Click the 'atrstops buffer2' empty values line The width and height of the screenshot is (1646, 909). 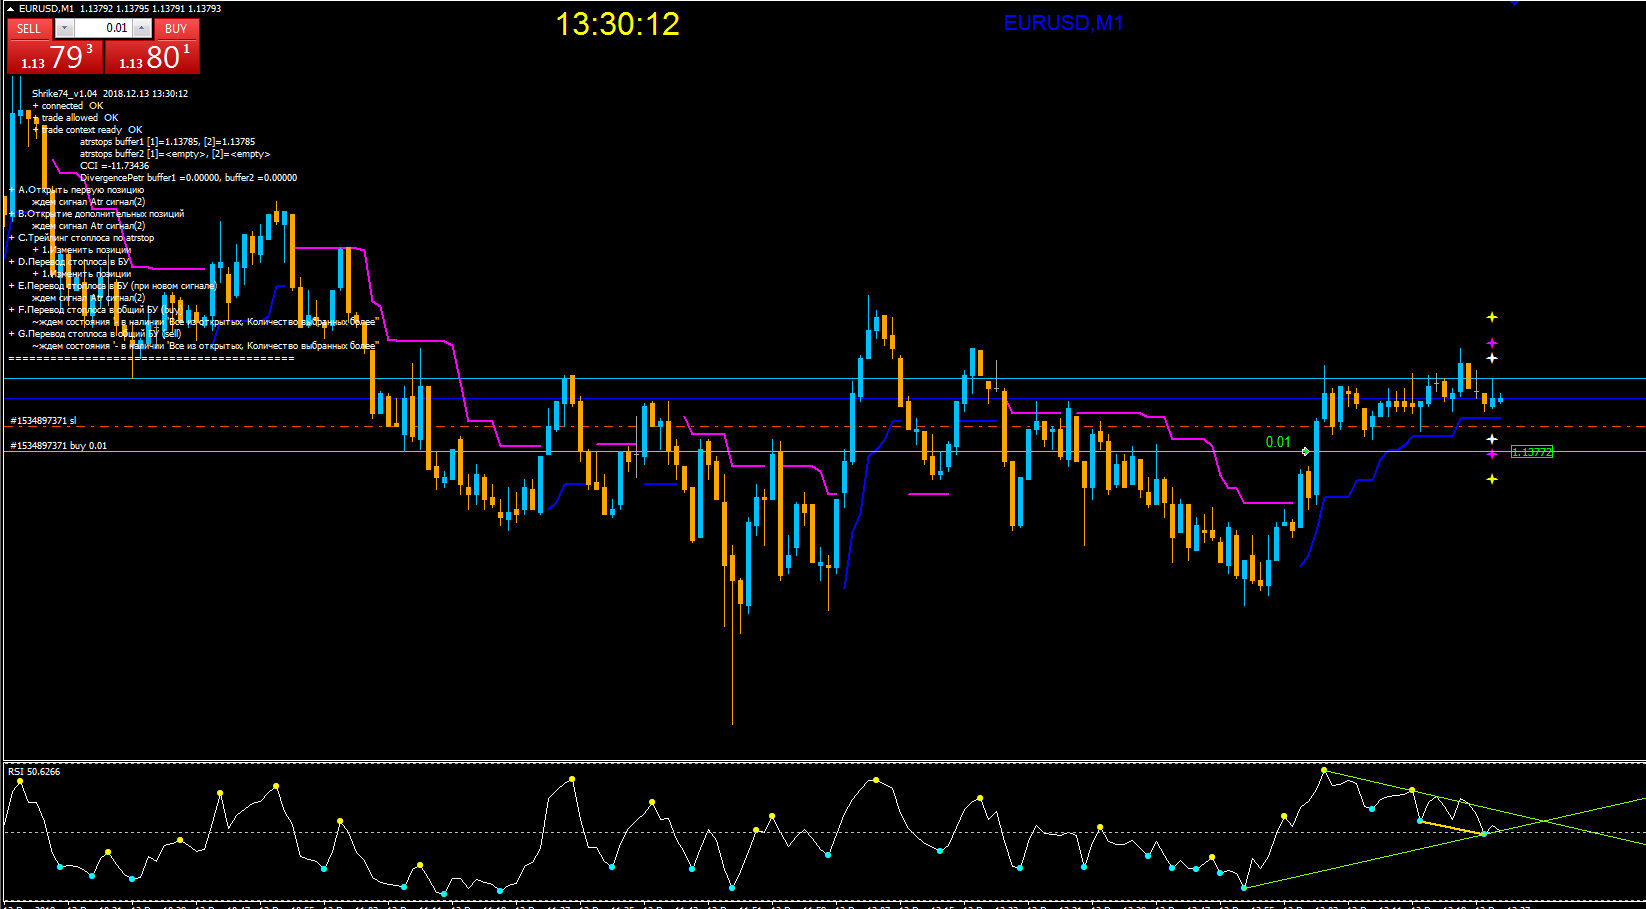point(175,154)
